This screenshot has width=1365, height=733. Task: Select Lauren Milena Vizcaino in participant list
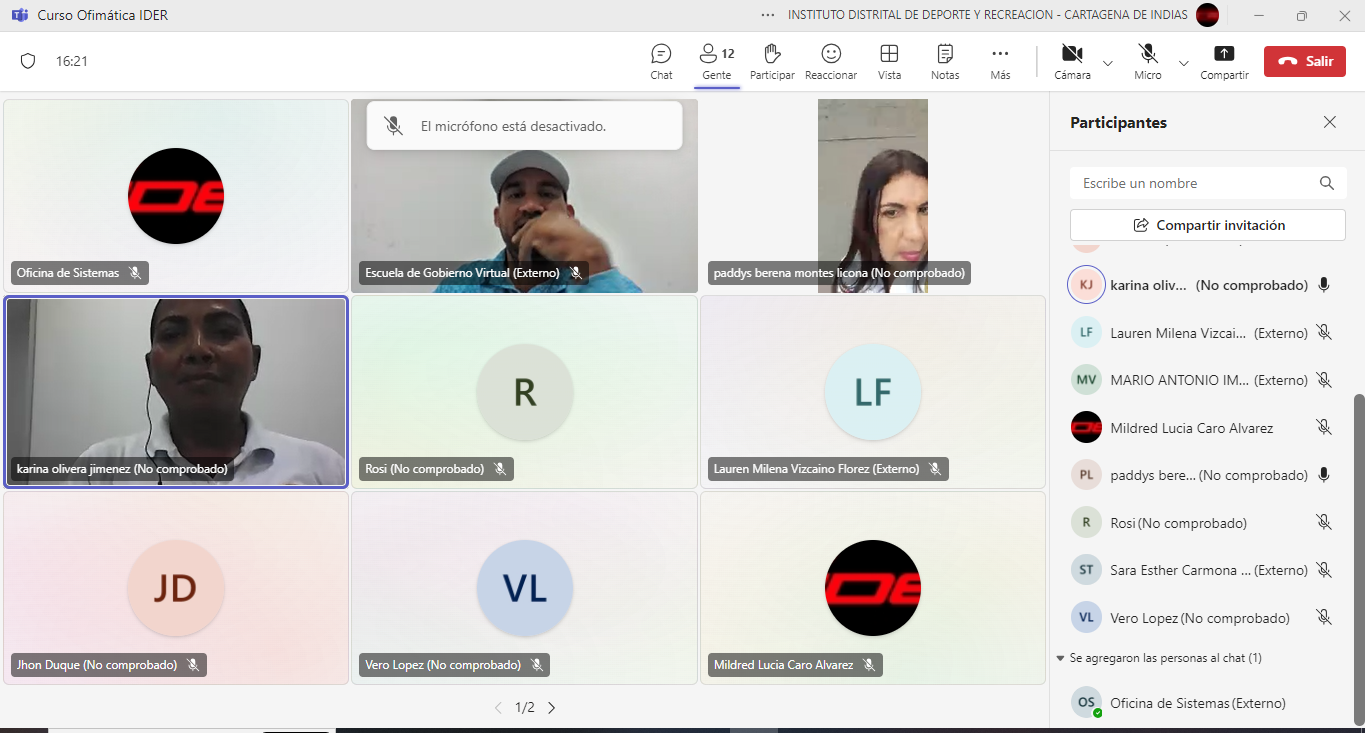click(x=1200, y=332)
